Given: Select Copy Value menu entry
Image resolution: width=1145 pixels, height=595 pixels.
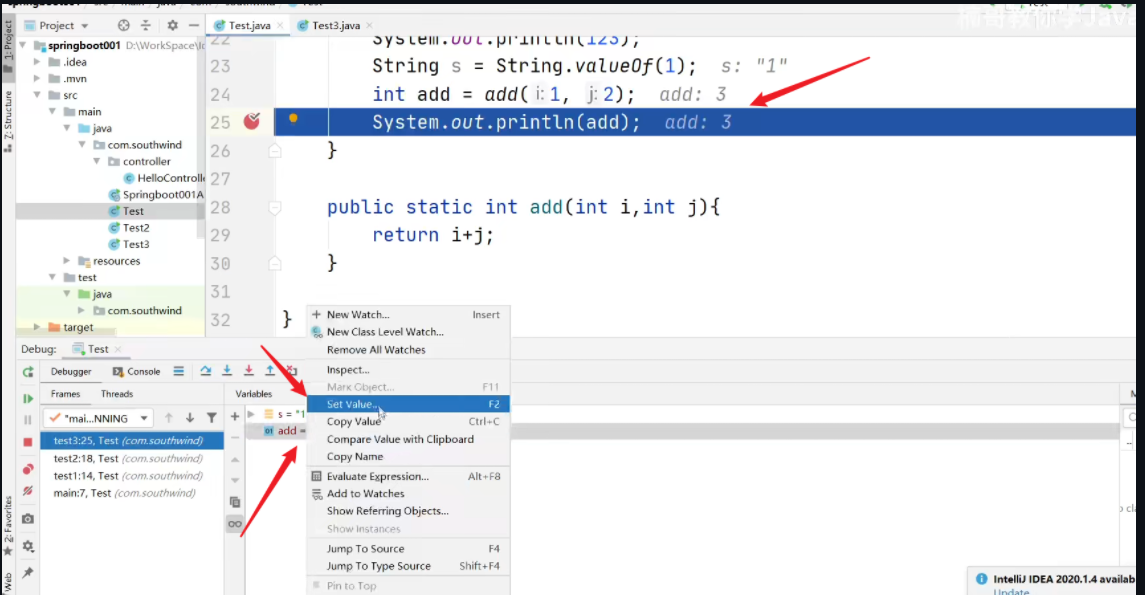Looking at the screenshot, I should (408, 421).
